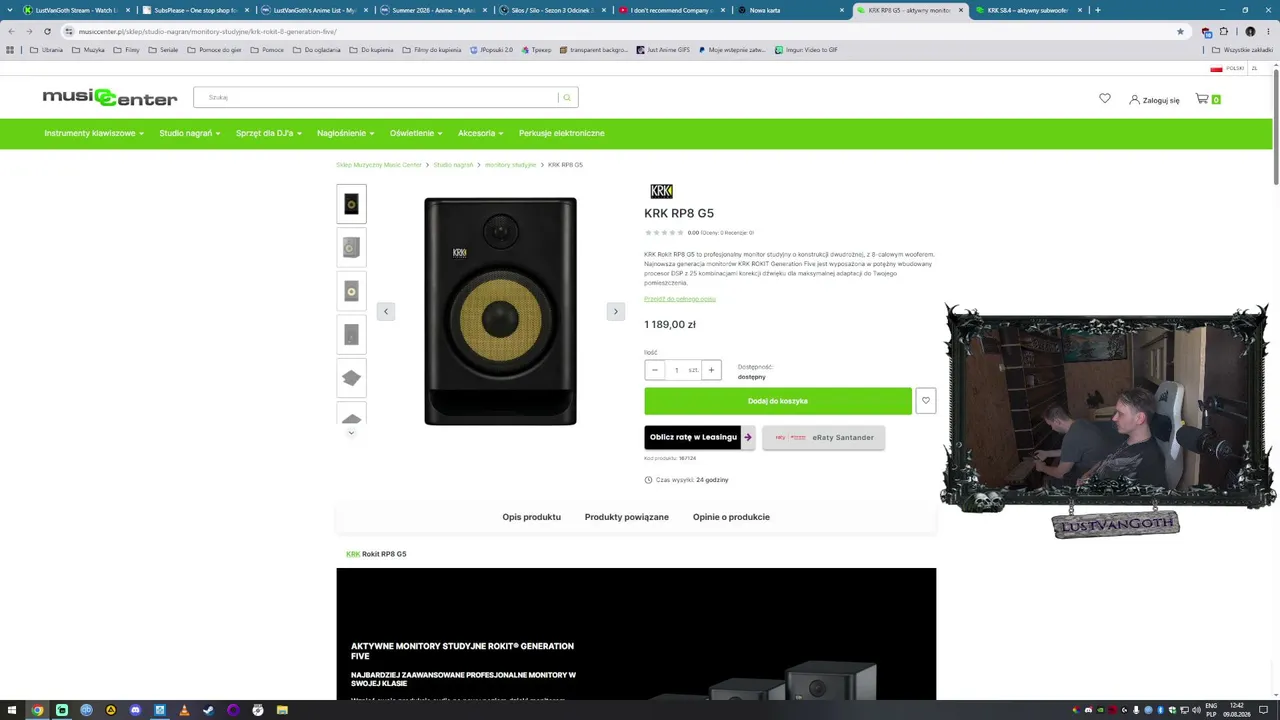Close the KRK RP8 G5 browser tab
The height and width of the screenshot is (720, 1280).
962,10
